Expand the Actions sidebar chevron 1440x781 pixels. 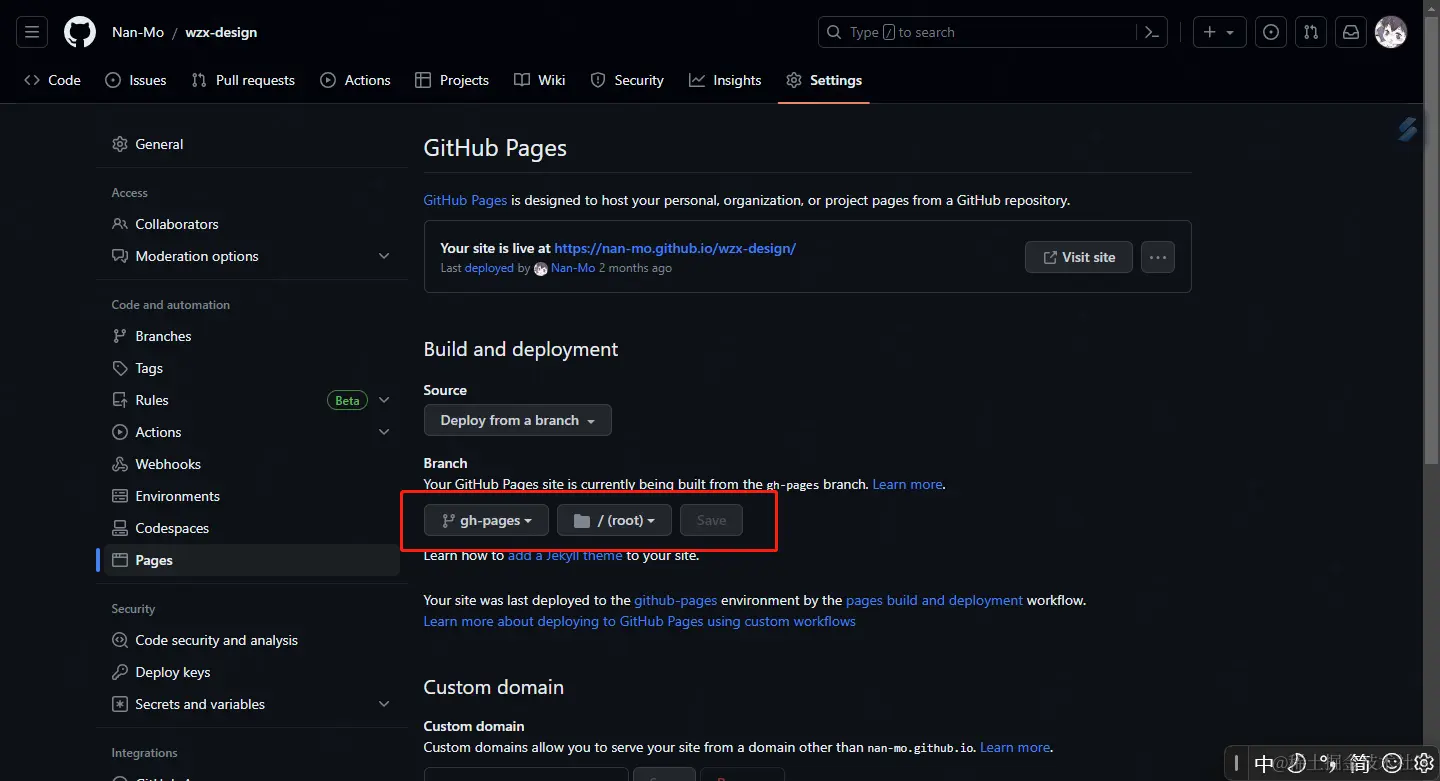tap(384, 432)
